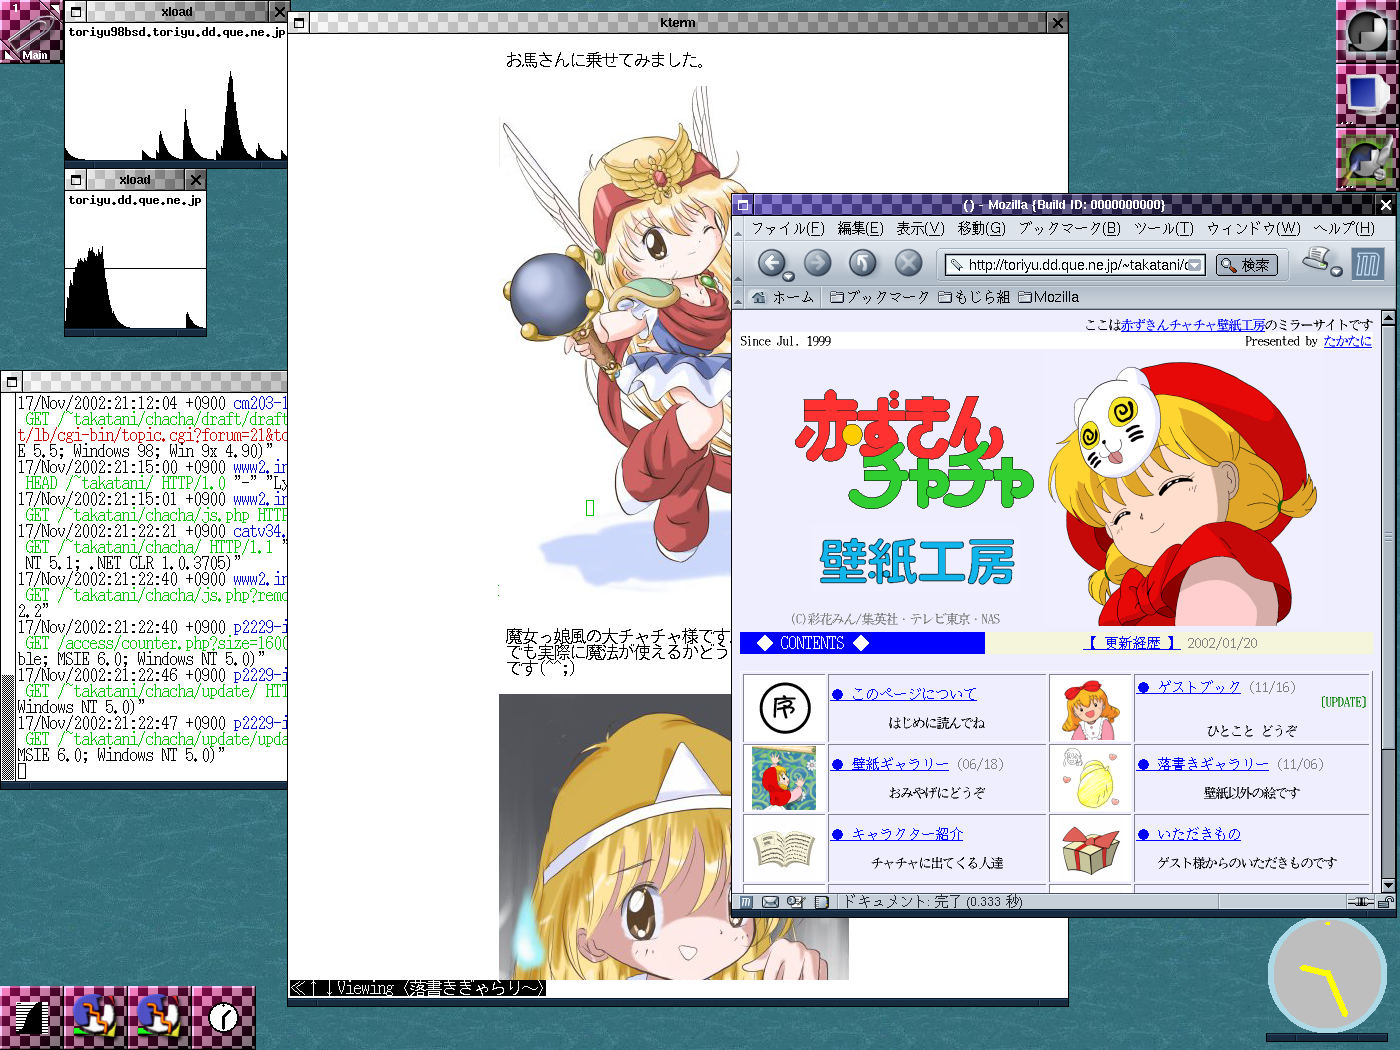Click the kterm window title bar
Screen dimensions: 1400x1050
[x=678, y=22]
